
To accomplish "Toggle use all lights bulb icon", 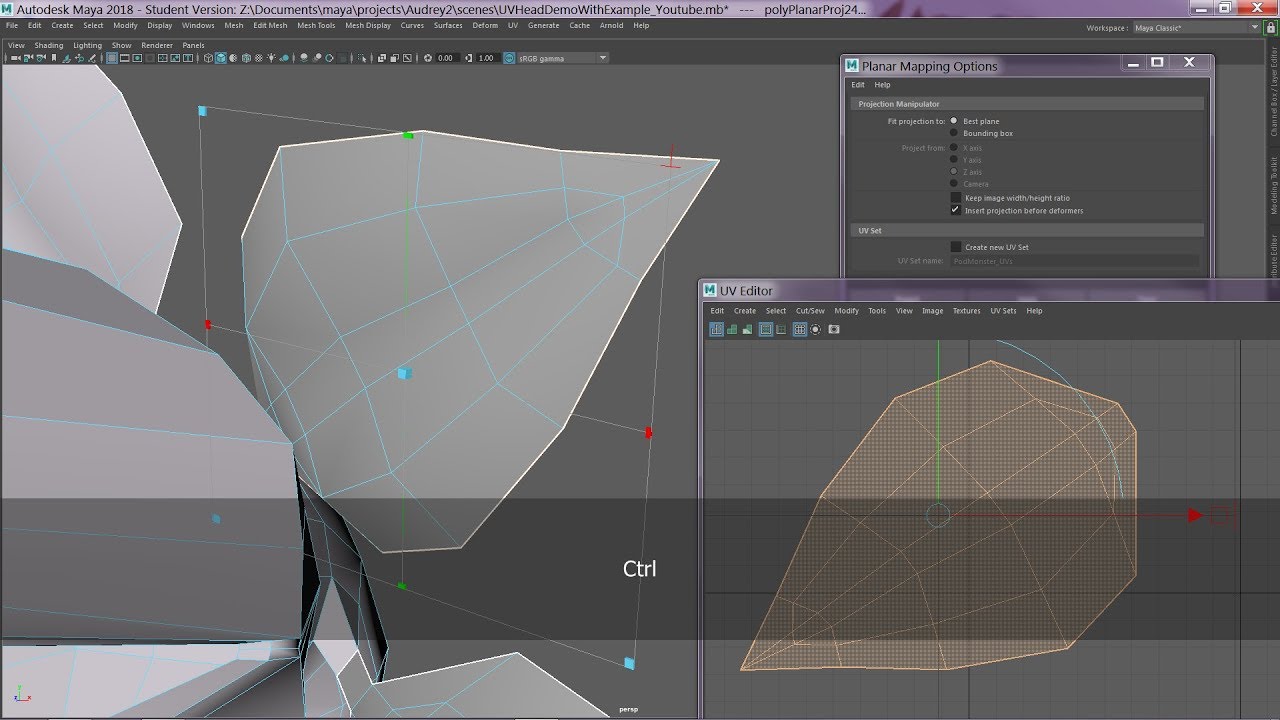I will 272,58.
